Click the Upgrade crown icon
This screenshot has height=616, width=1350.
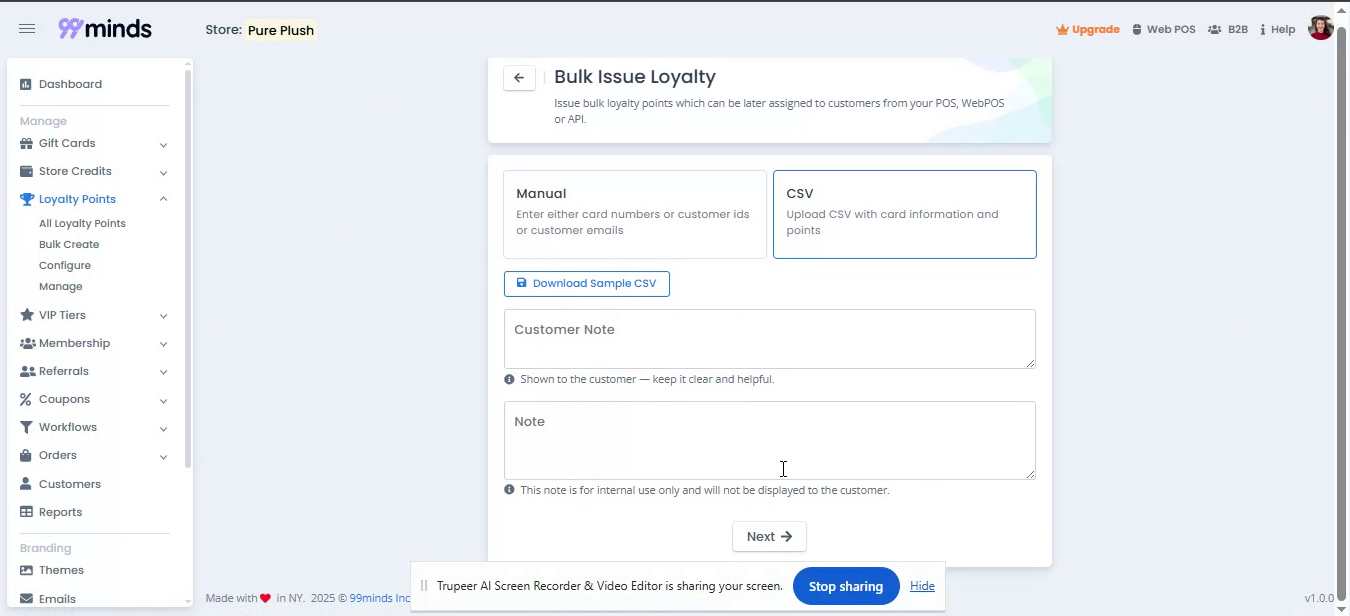click(1062, 30)
